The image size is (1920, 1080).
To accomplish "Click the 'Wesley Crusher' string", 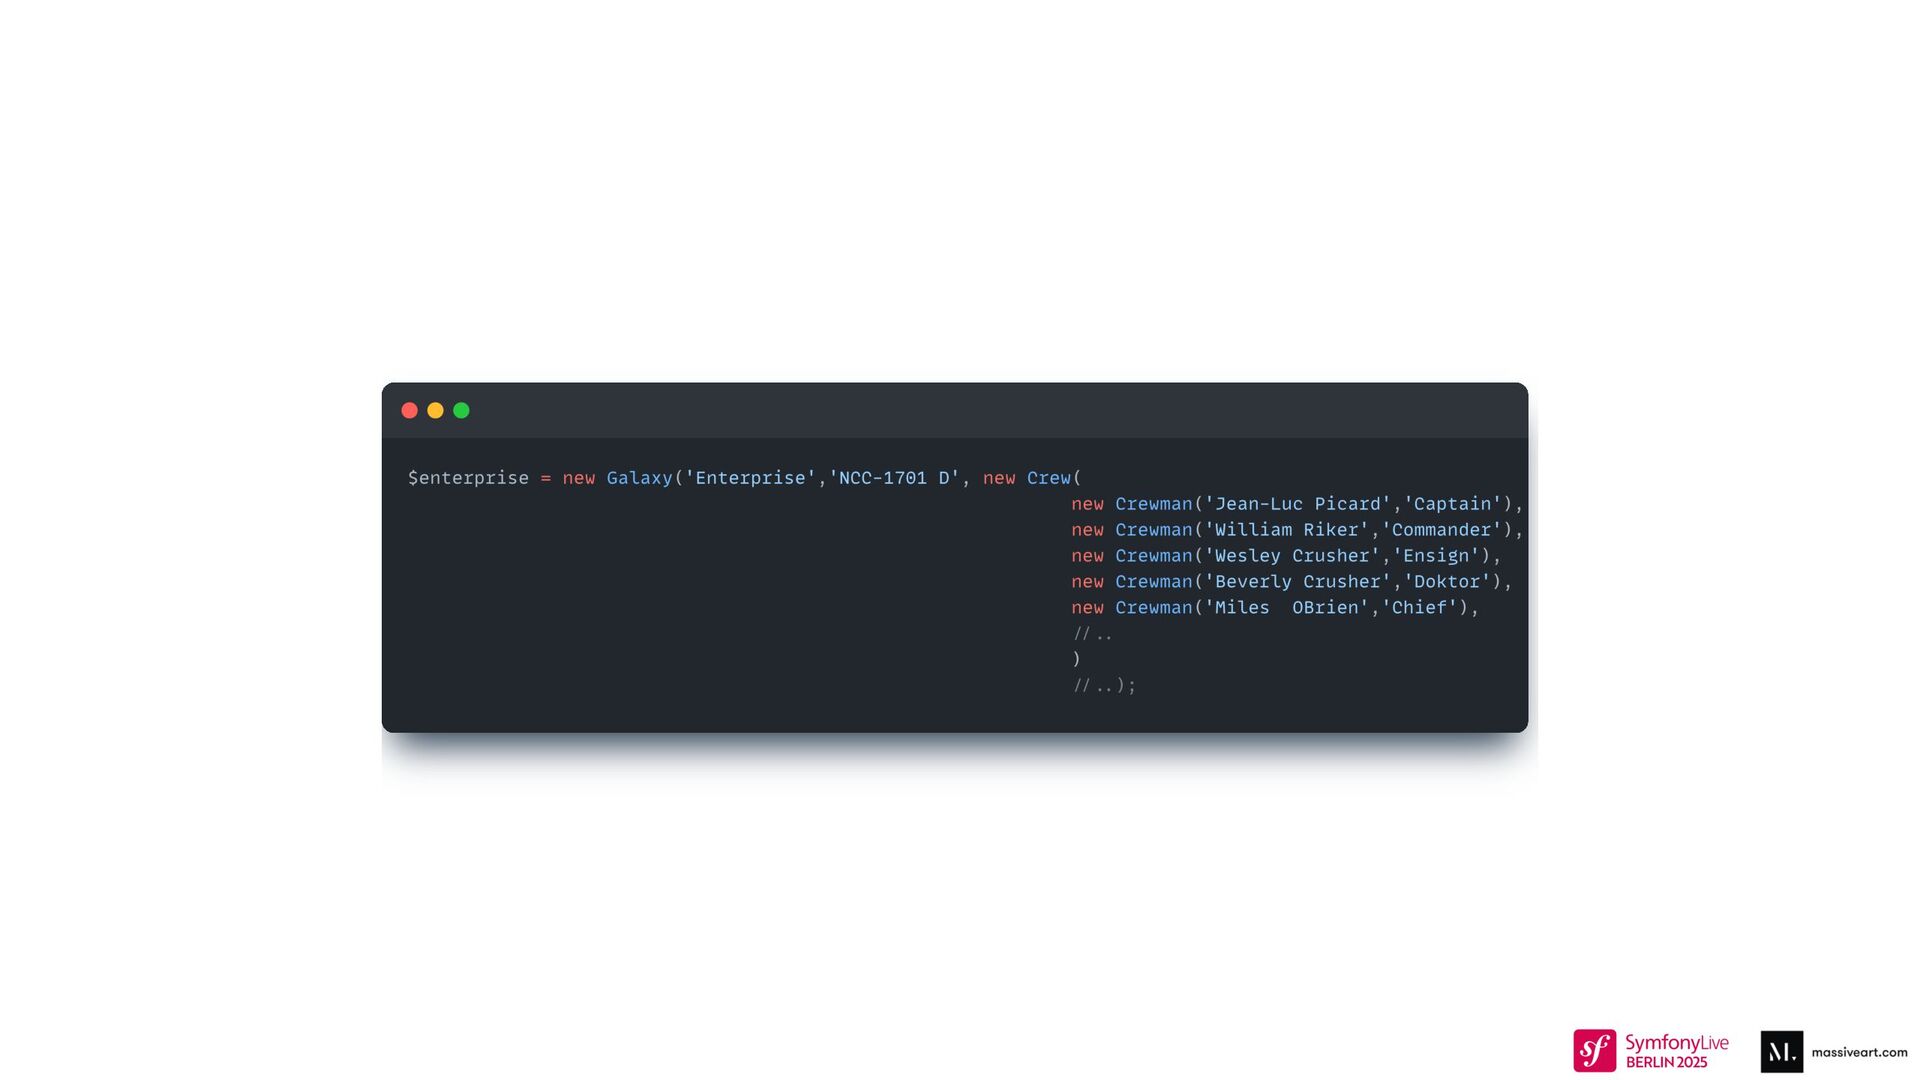I will pos(1292,556).
